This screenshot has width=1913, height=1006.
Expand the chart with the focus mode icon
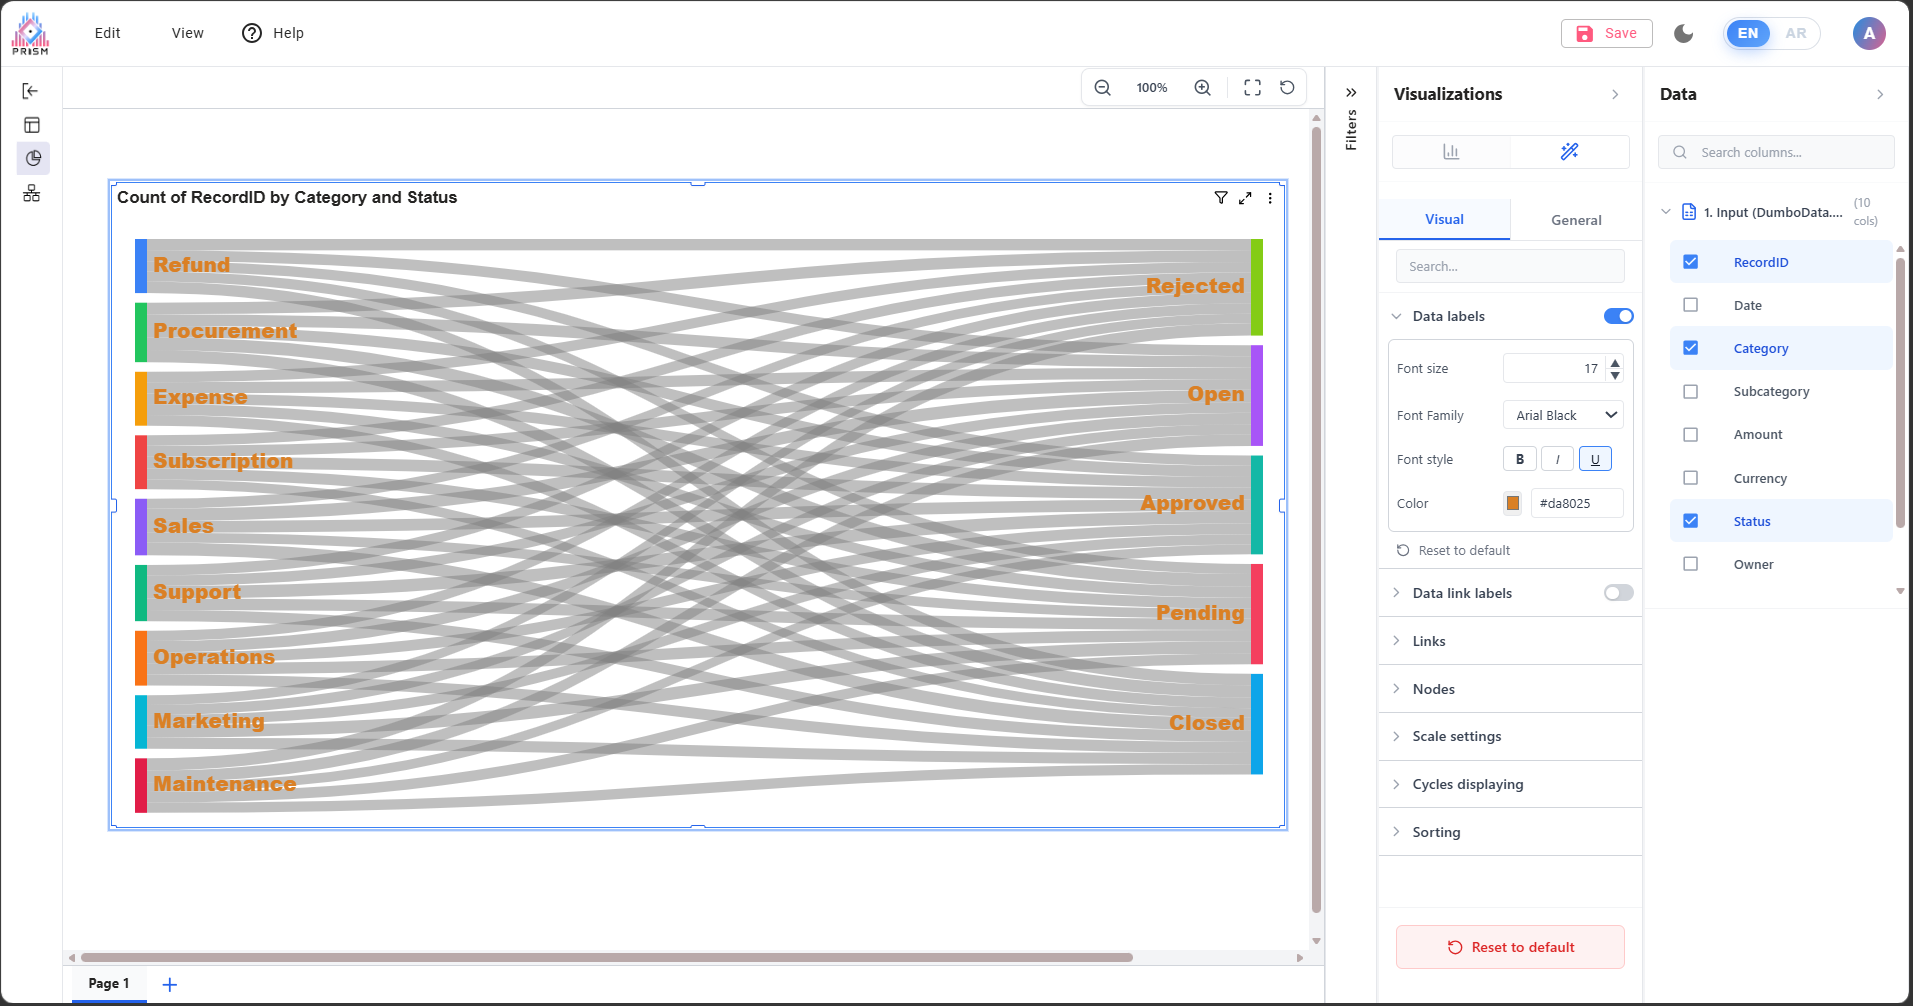pos(1245,198)
